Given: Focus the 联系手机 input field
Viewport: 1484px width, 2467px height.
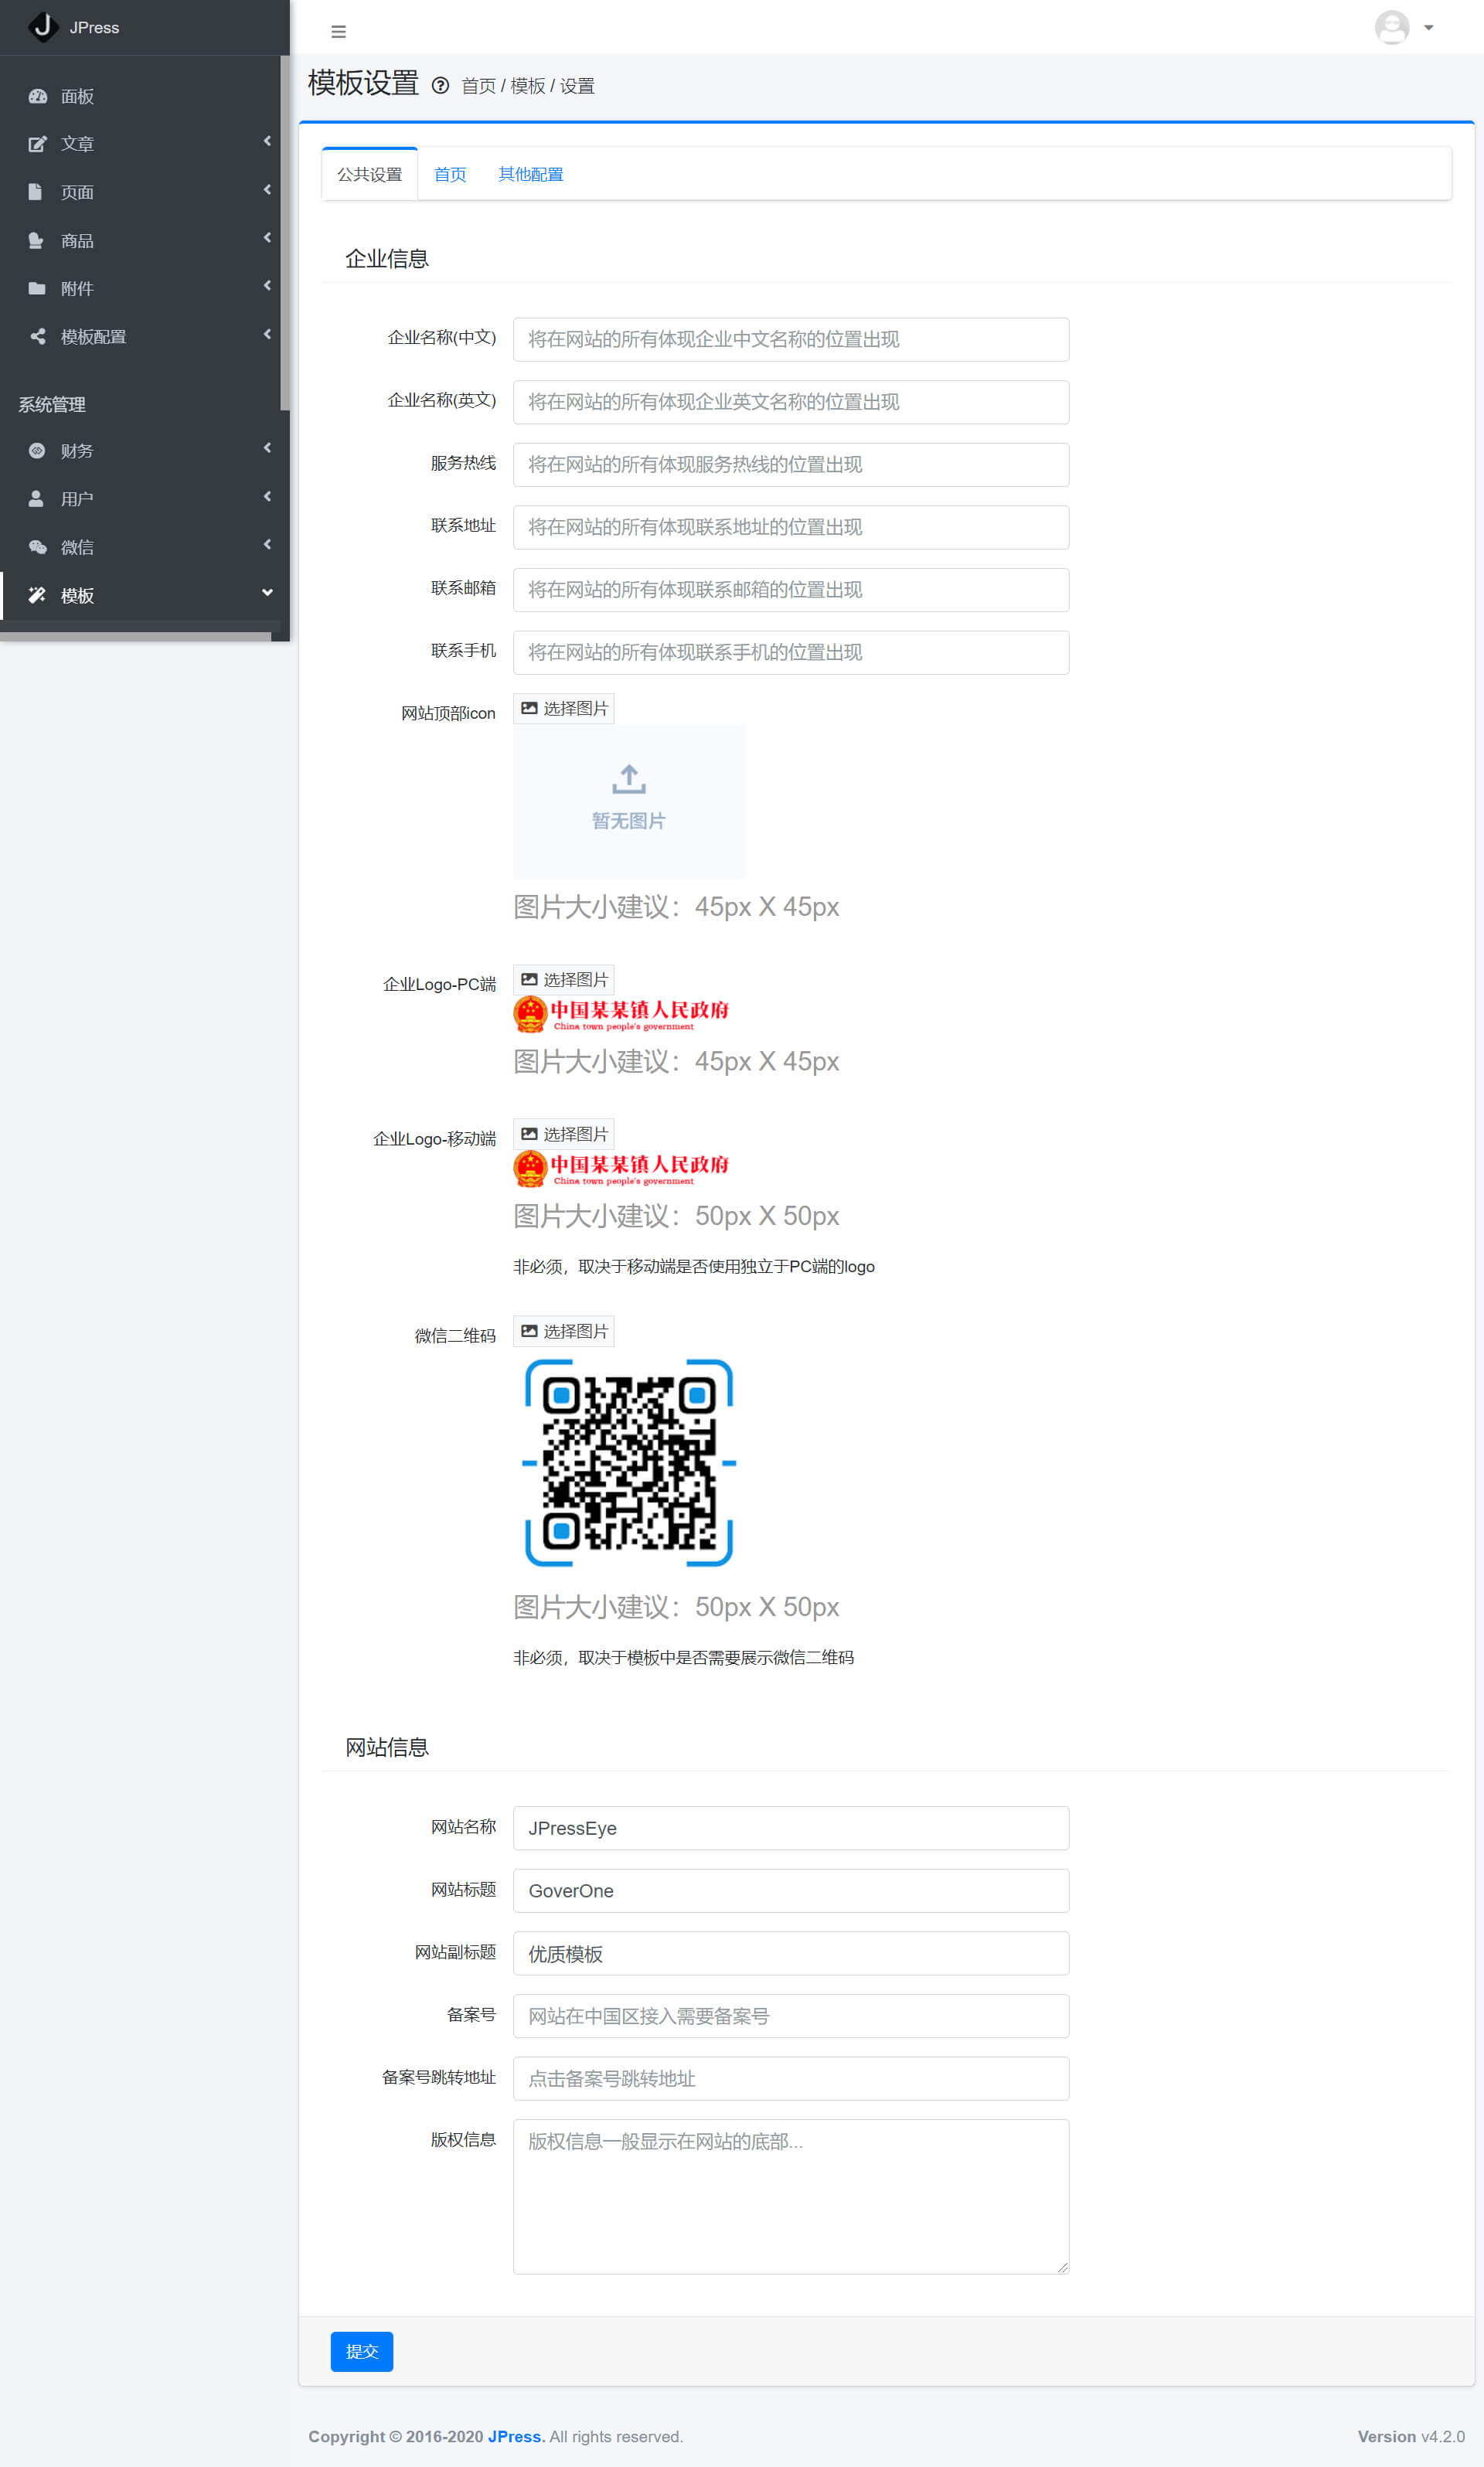Looking at the screenshot, I should click(791, 652).
